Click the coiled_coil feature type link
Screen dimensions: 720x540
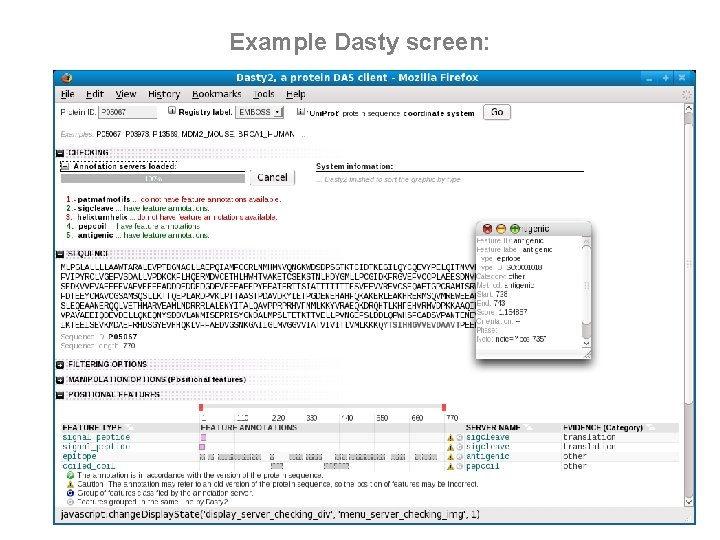tap(89, 466)
